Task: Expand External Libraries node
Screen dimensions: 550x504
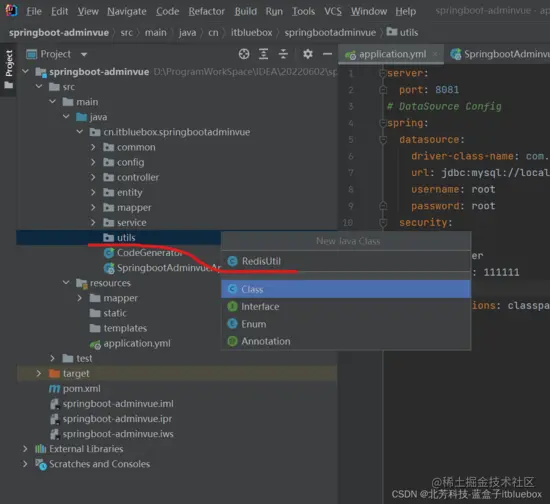Action: [25, 449]
